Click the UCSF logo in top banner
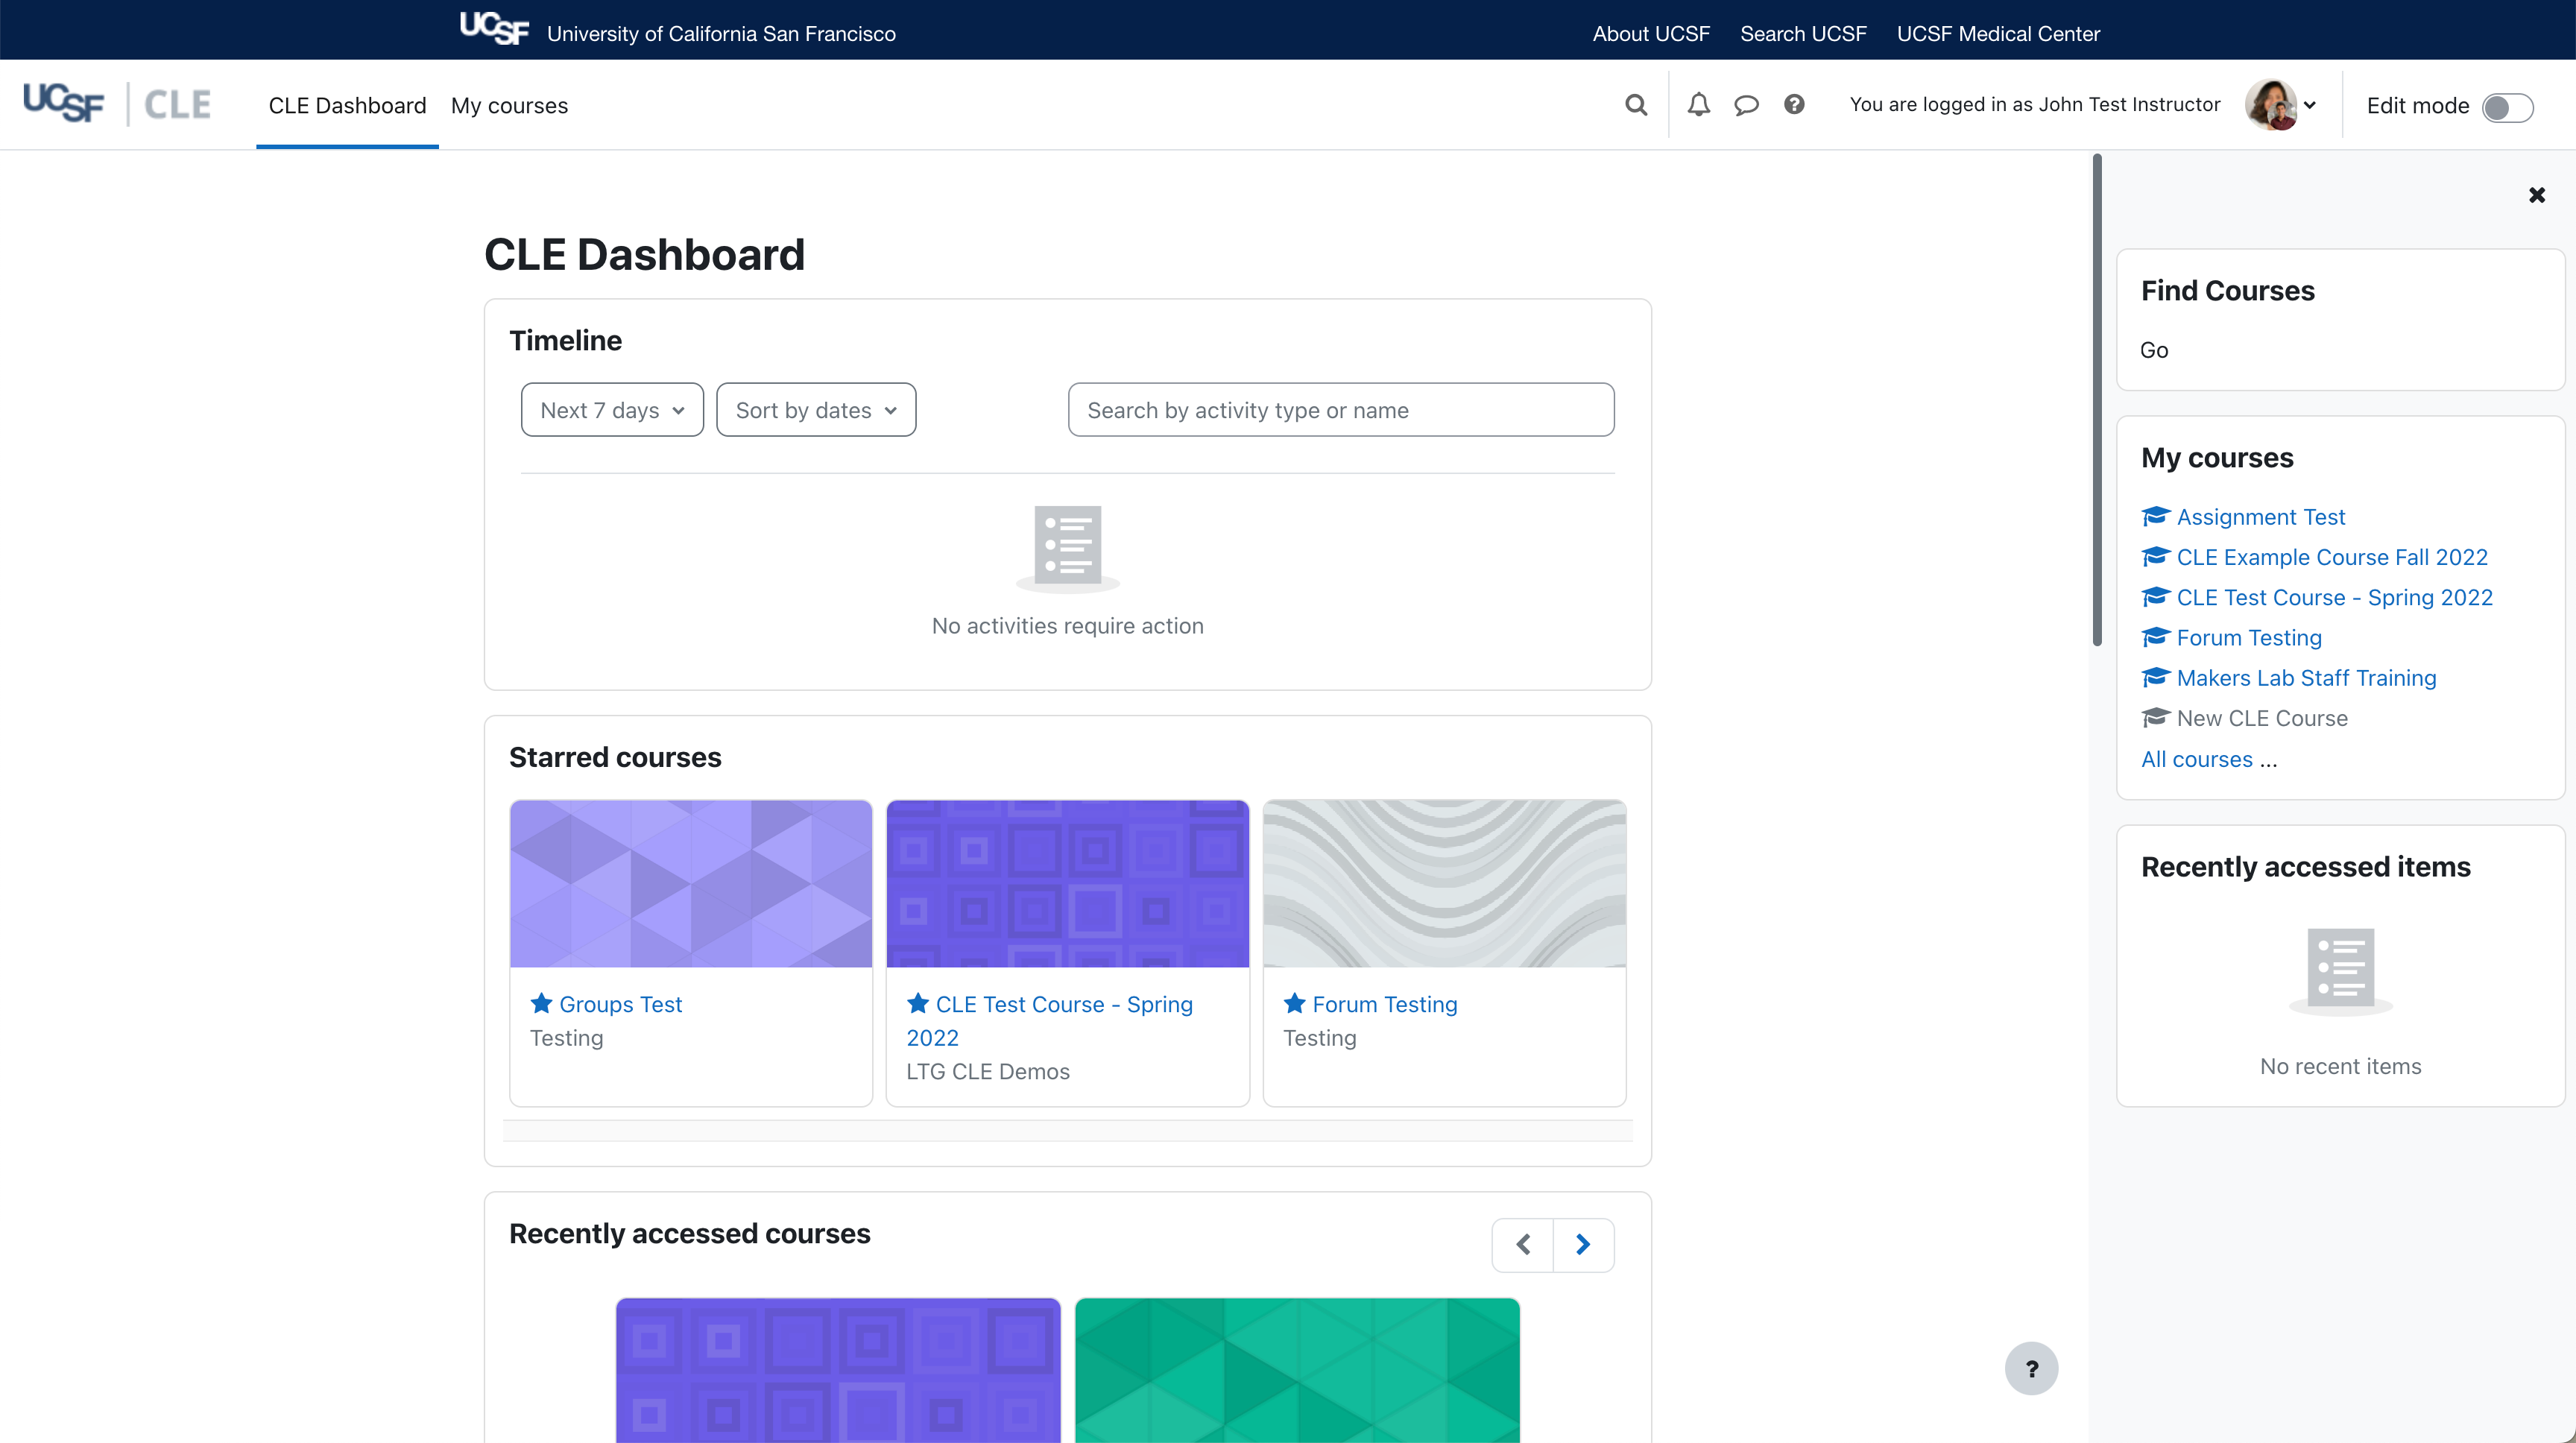This screenshot has width=2576, height=1443. pyautogui.click(x=494, y=28)
